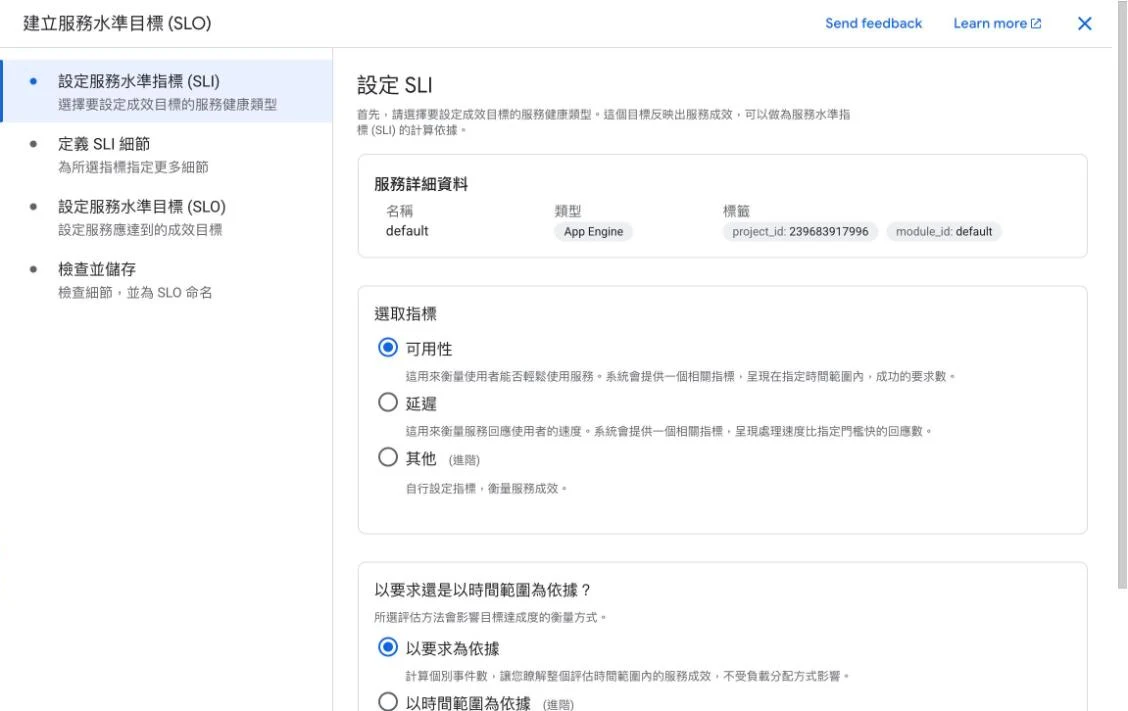Go to step 設定服務水準目標 (SLO)
1128x711 pixels.
coord(167,217)
